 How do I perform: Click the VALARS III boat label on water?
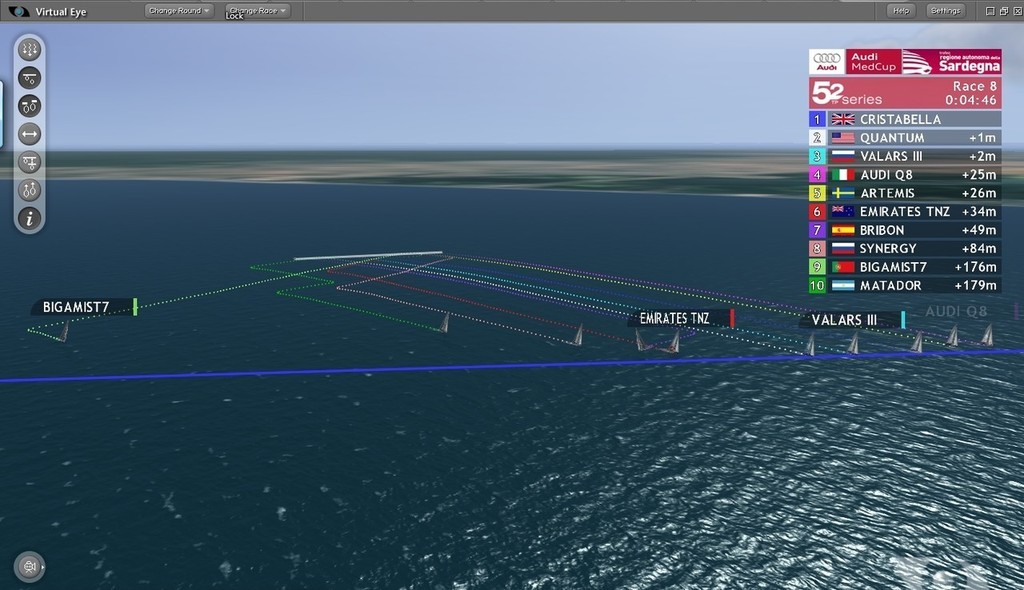coord(852,320)
